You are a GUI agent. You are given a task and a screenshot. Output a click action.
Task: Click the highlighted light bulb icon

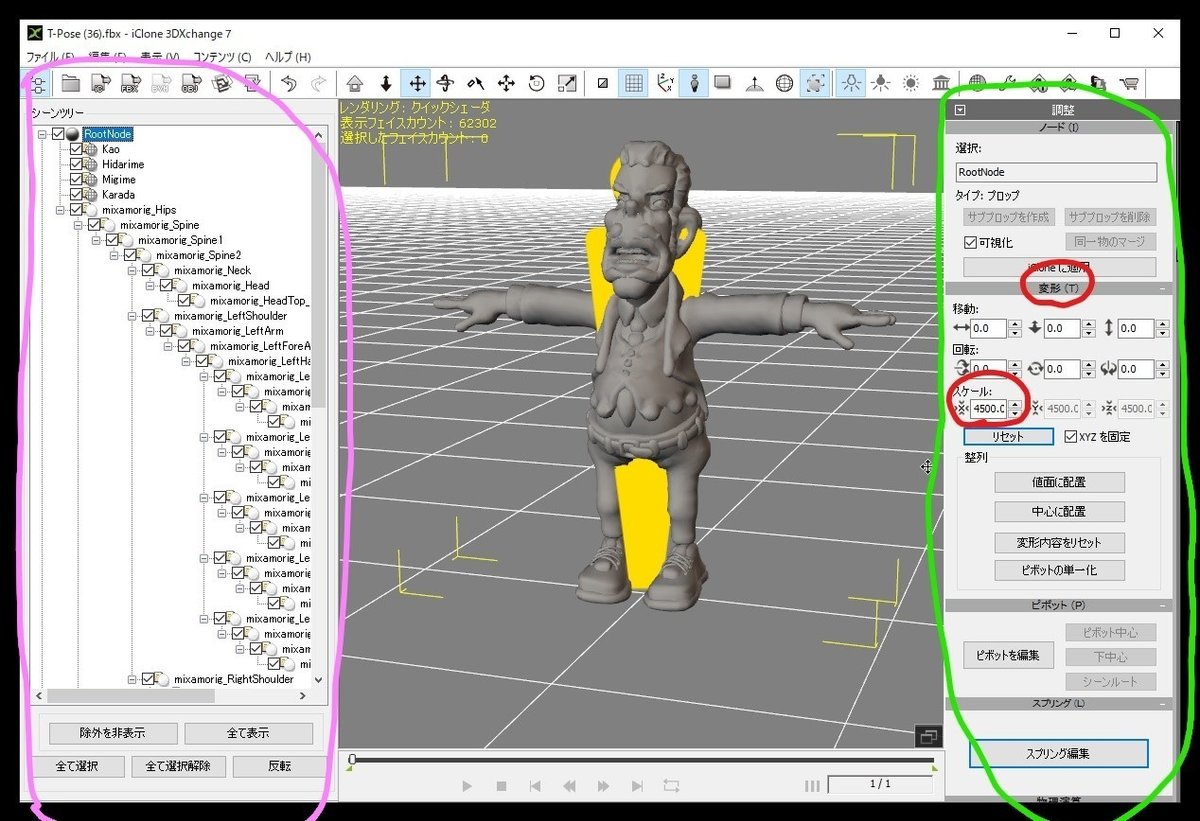[x=851, y=84]
